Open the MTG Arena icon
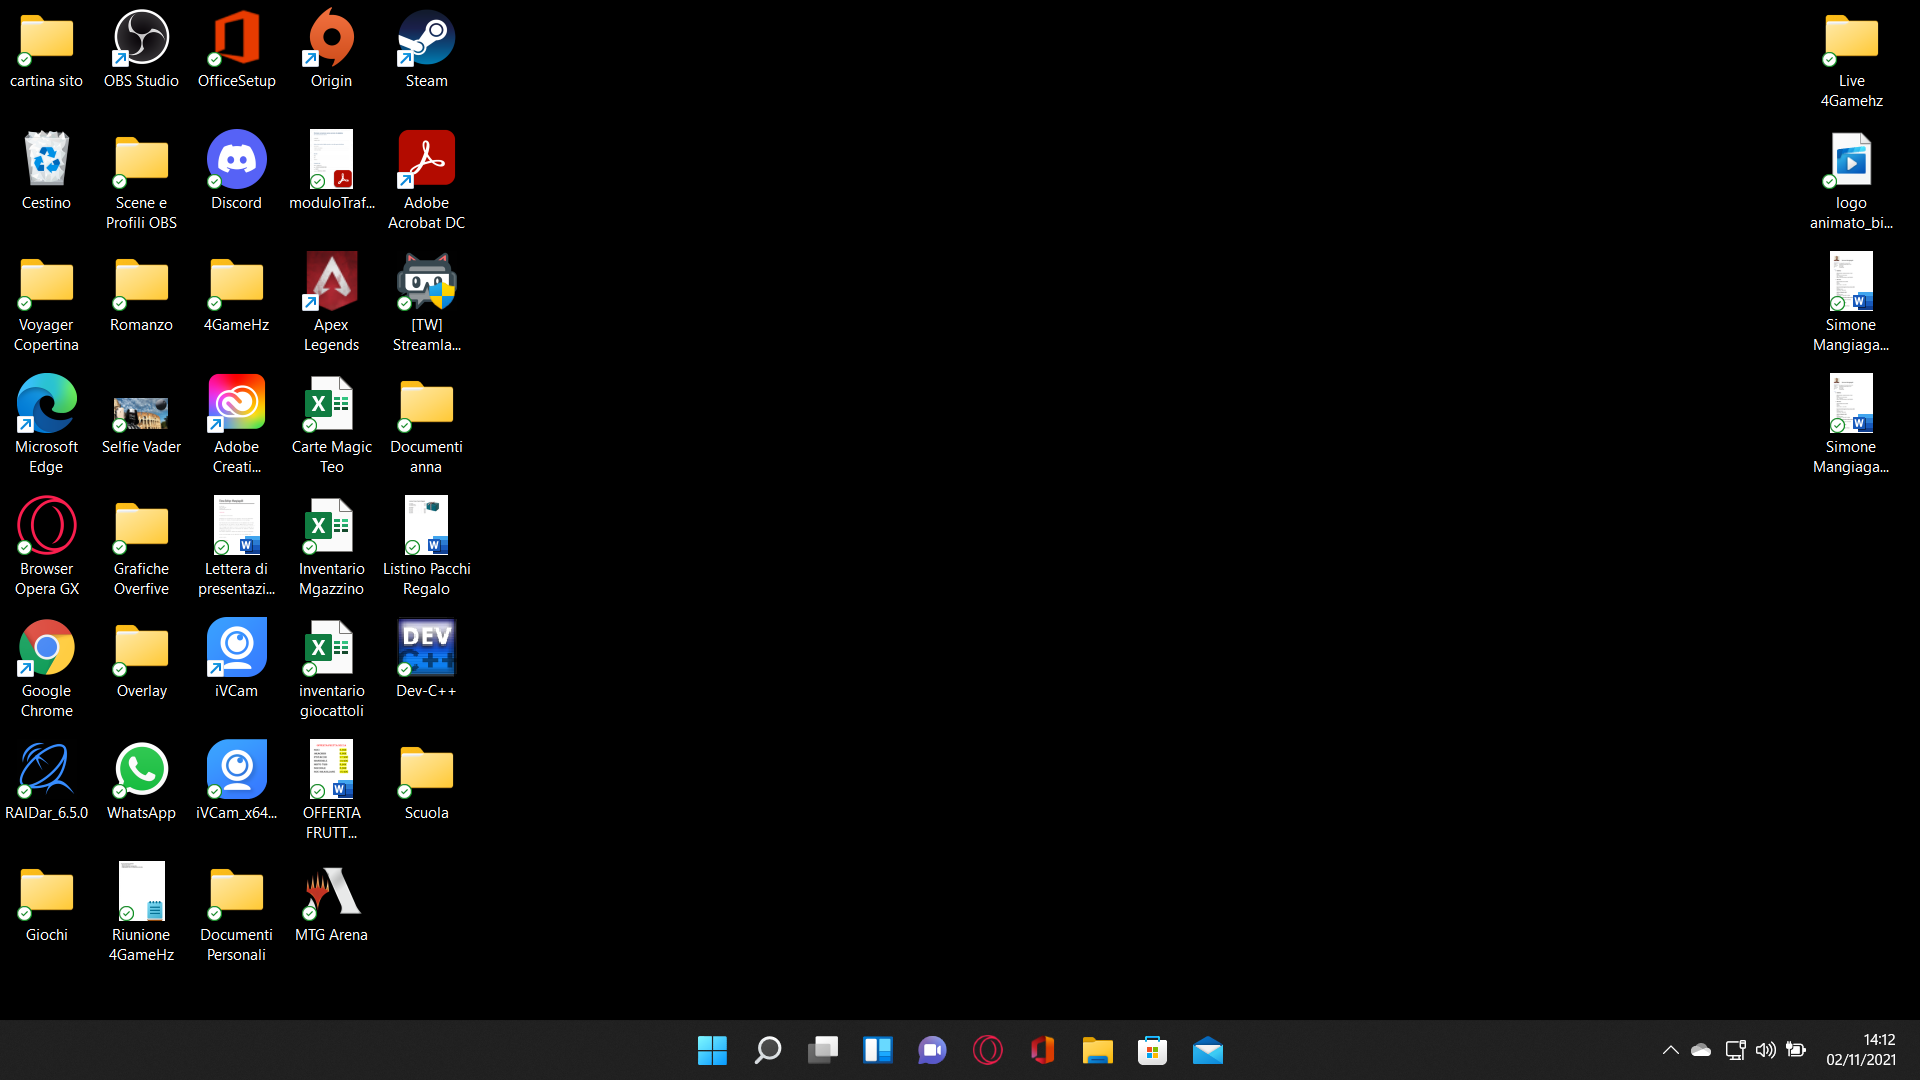Image resolution: width=1920 pixels, height=1080 pixels. pos(331,904)
